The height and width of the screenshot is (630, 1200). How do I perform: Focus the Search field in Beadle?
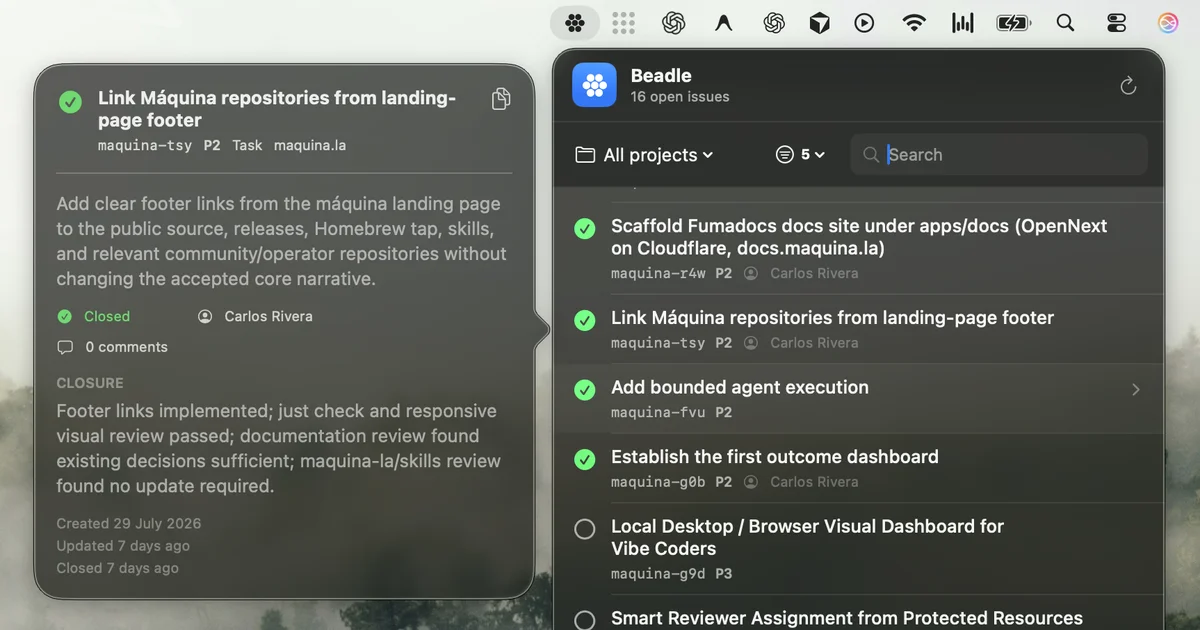(998, 155)
